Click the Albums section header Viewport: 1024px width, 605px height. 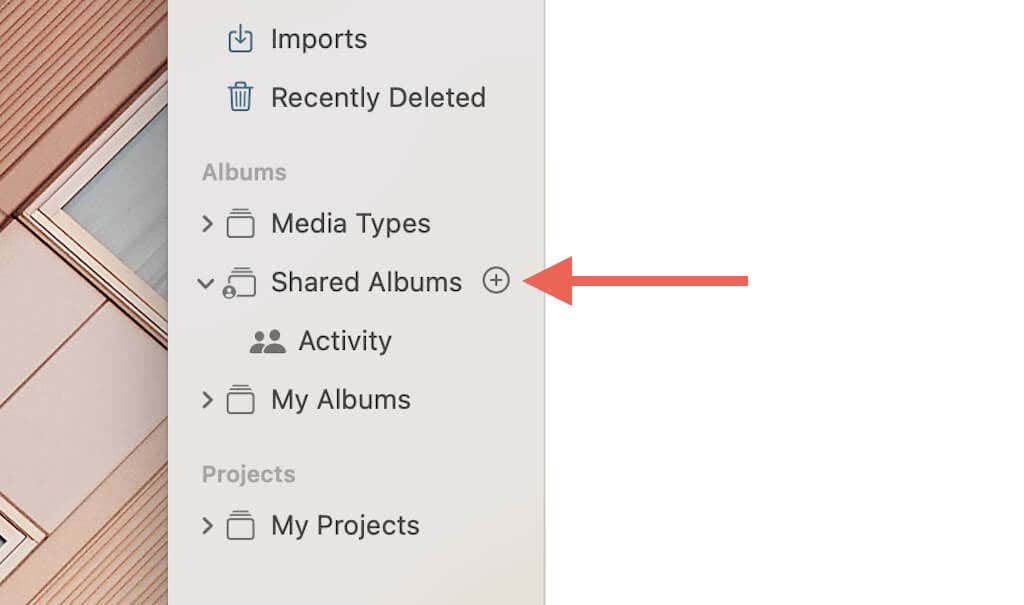coord(244,172)
